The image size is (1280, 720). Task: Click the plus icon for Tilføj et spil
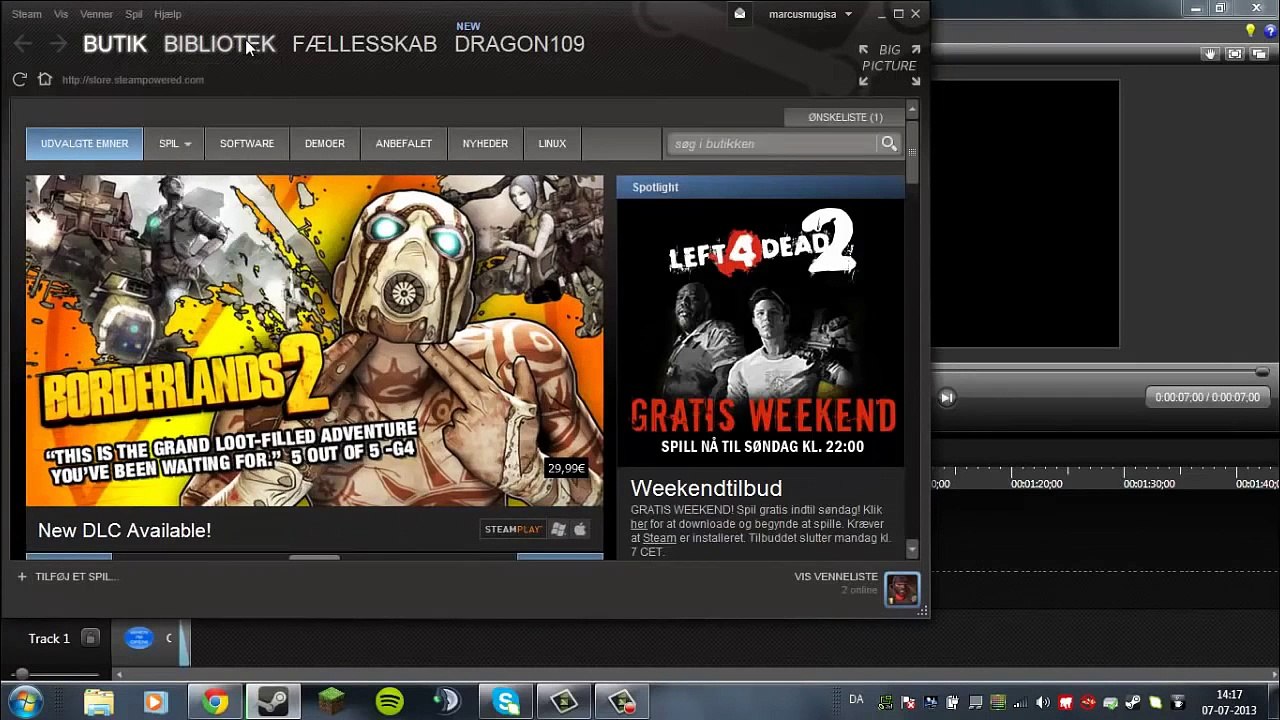22,576
